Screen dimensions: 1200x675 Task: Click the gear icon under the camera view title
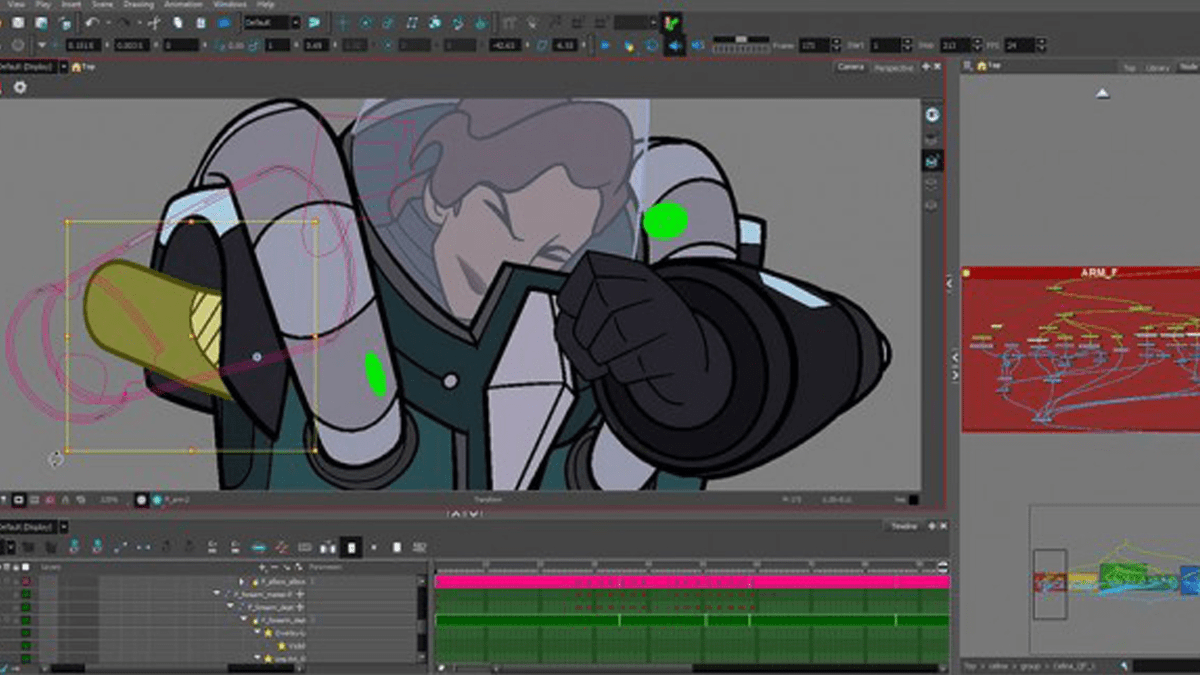(19, 87)
